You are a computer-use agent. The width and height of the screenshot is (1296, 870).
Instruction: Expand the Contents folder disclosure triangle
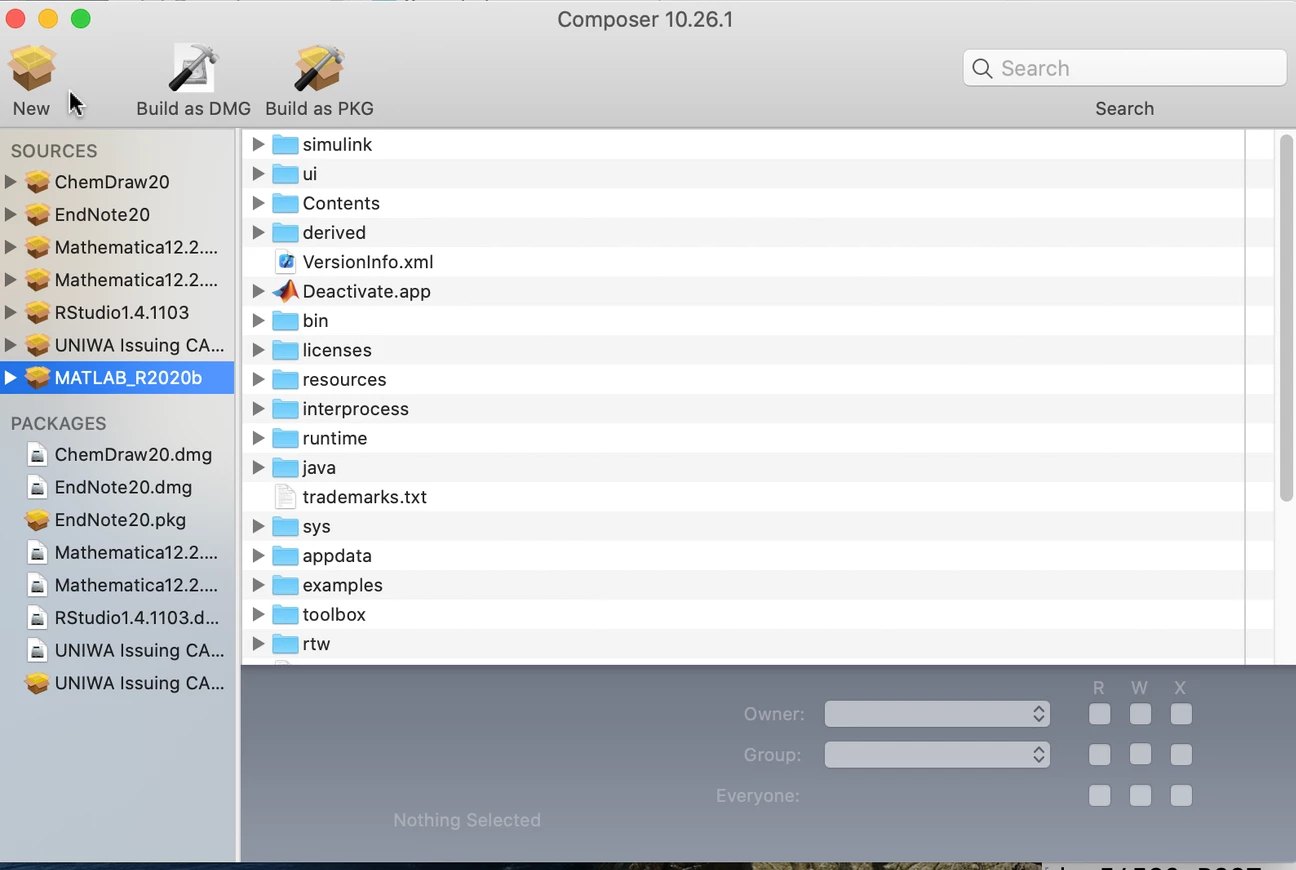pos(258,203)
